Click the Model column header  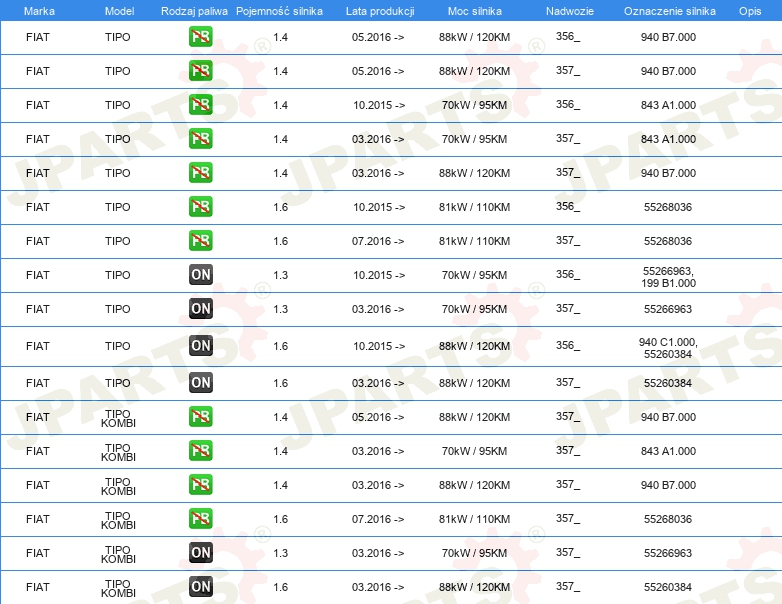pyautogui.click(x=117, y=9)
